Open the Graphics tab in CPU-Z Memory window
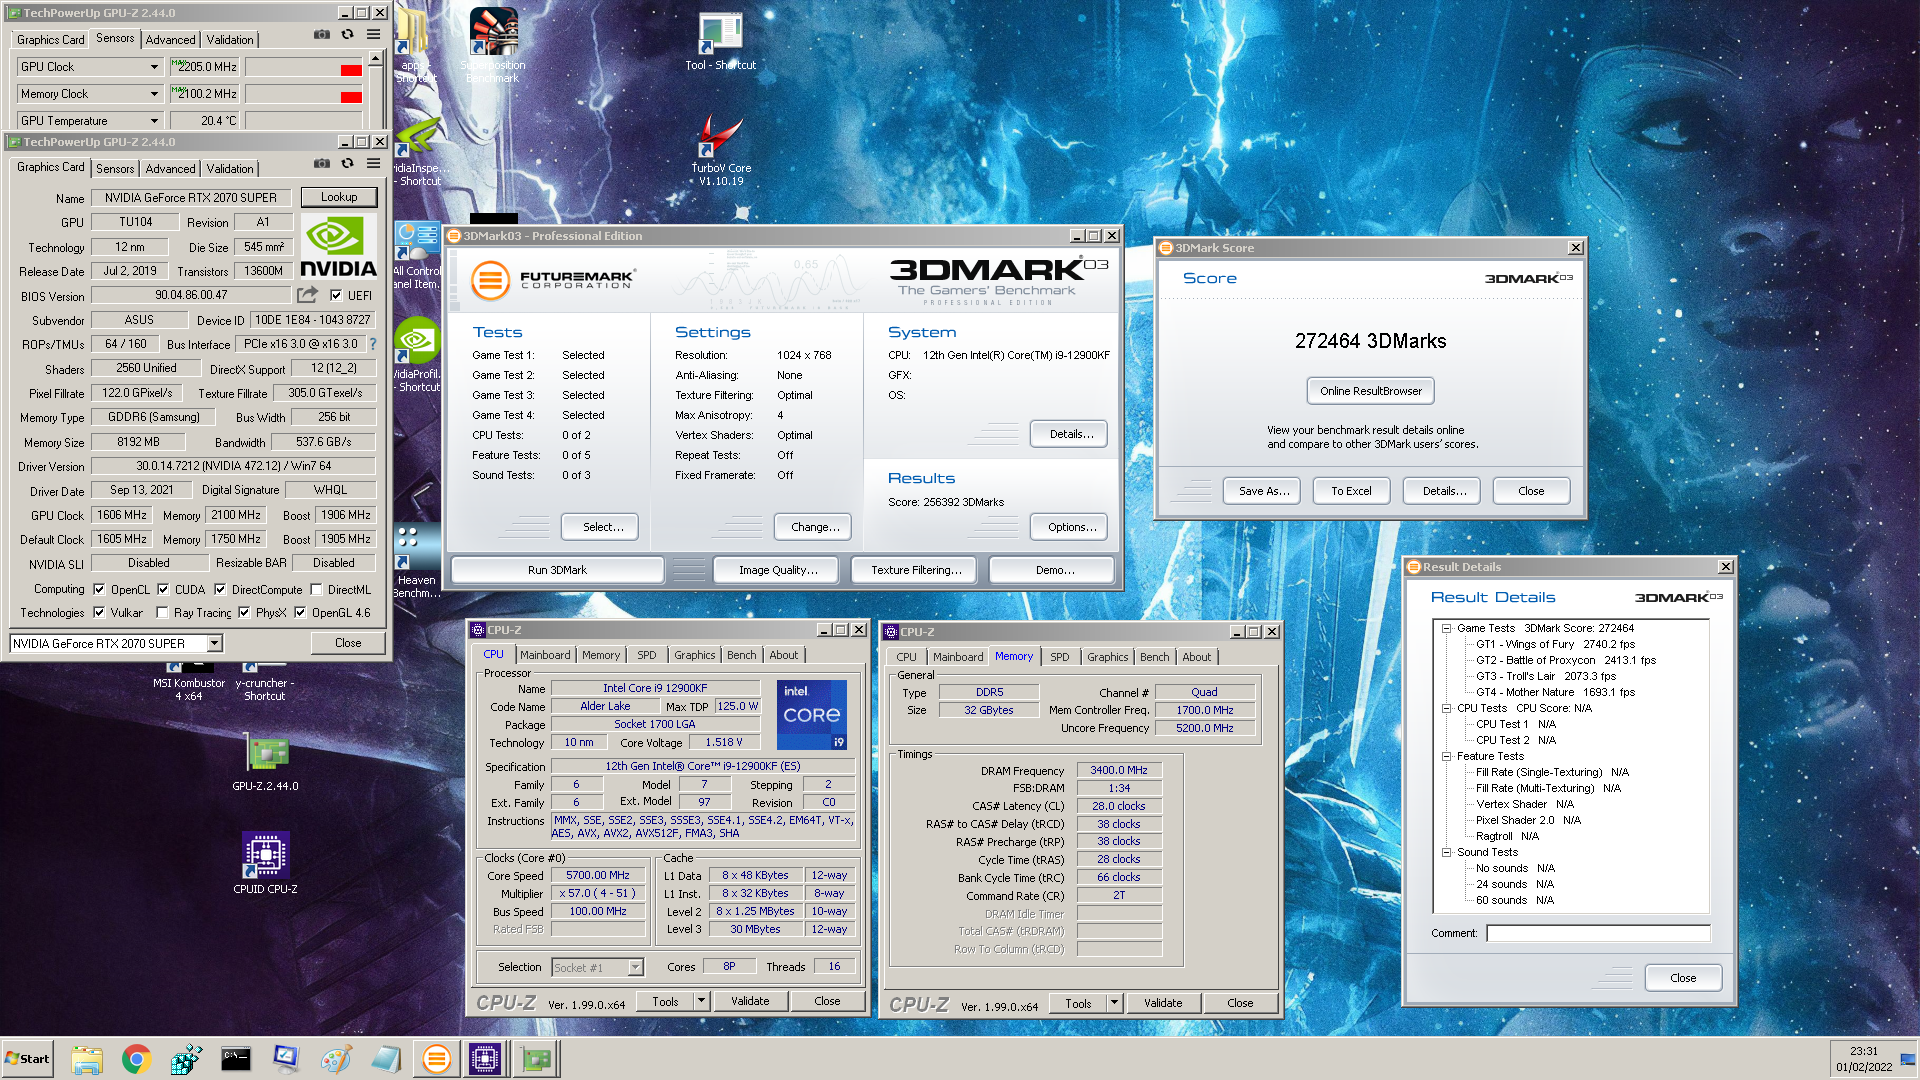The height and width of the screenshot is (1080, 1920). [1107, 657]
